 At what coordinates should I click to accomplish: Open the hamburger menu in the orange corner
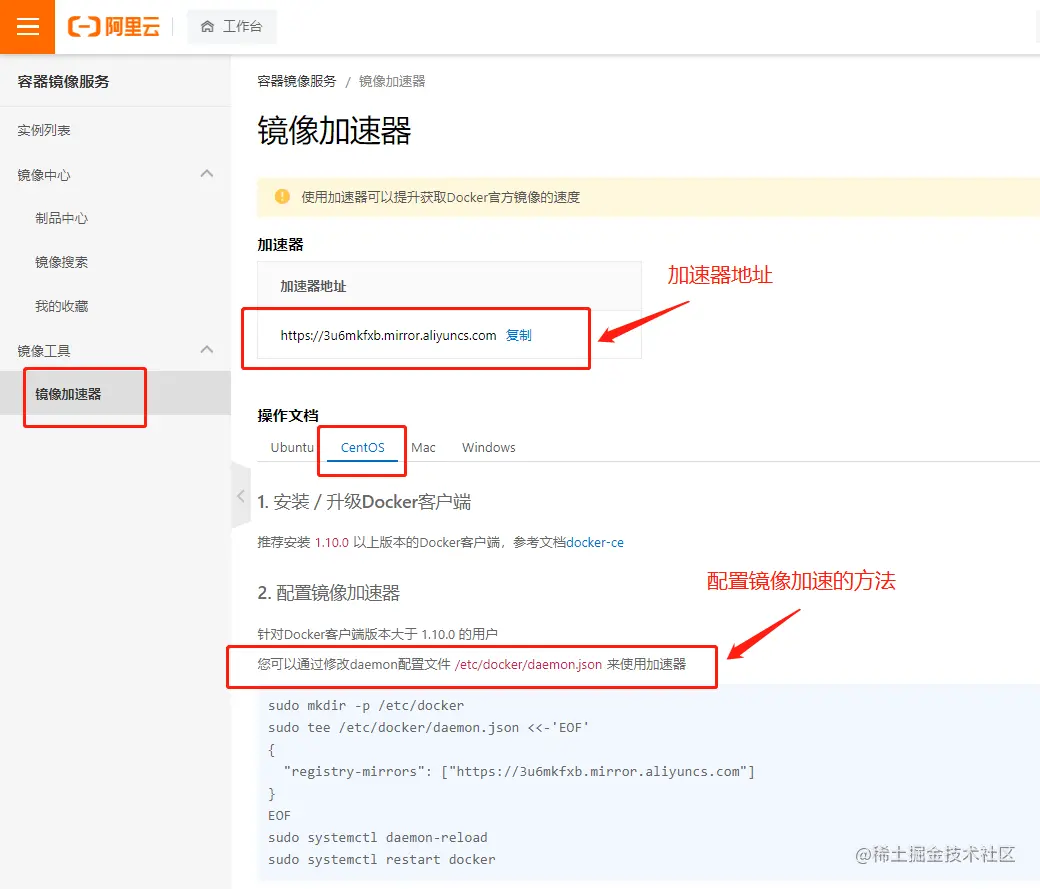27,27
